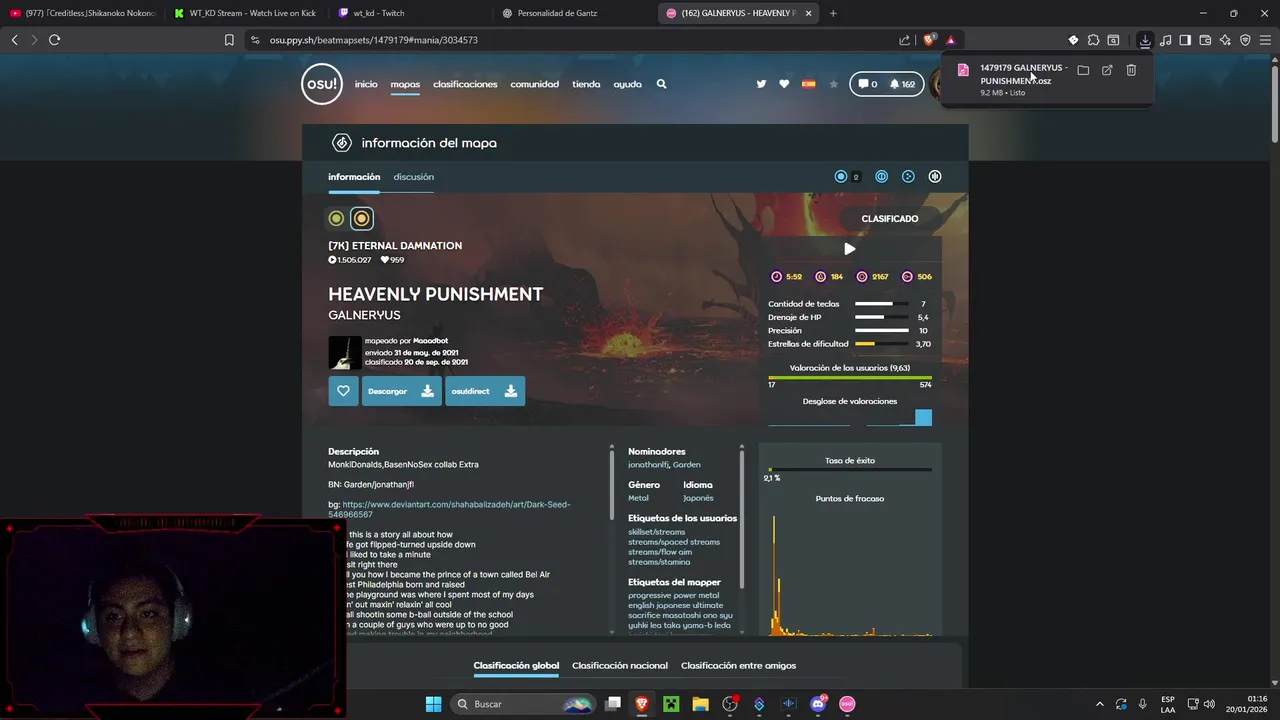Screen dimensions: 1280x720
Task: Open the chat messages counter showing 0
Action: 867,84
